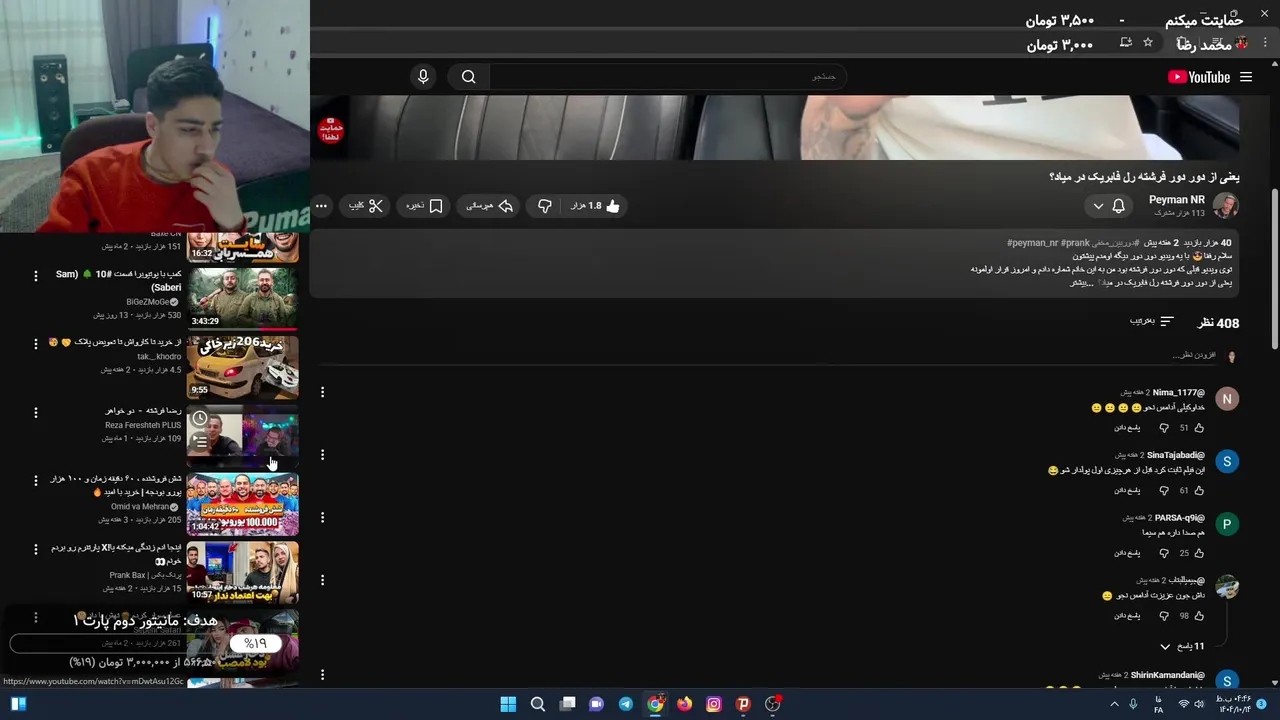Image resolution: width=1280 pixels, height=720 pixels.
Task: Click the magnifier search button
Action: click(x=469, y=77)
